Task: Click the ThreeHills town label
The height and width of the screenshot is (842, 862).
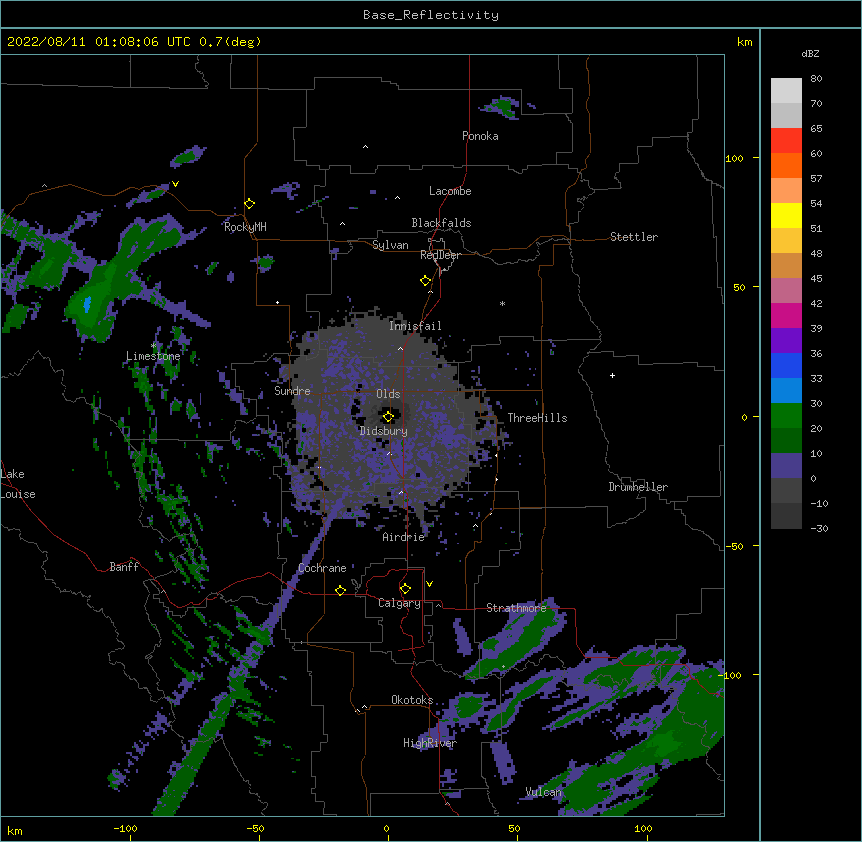Action: (x=537, y=418)
